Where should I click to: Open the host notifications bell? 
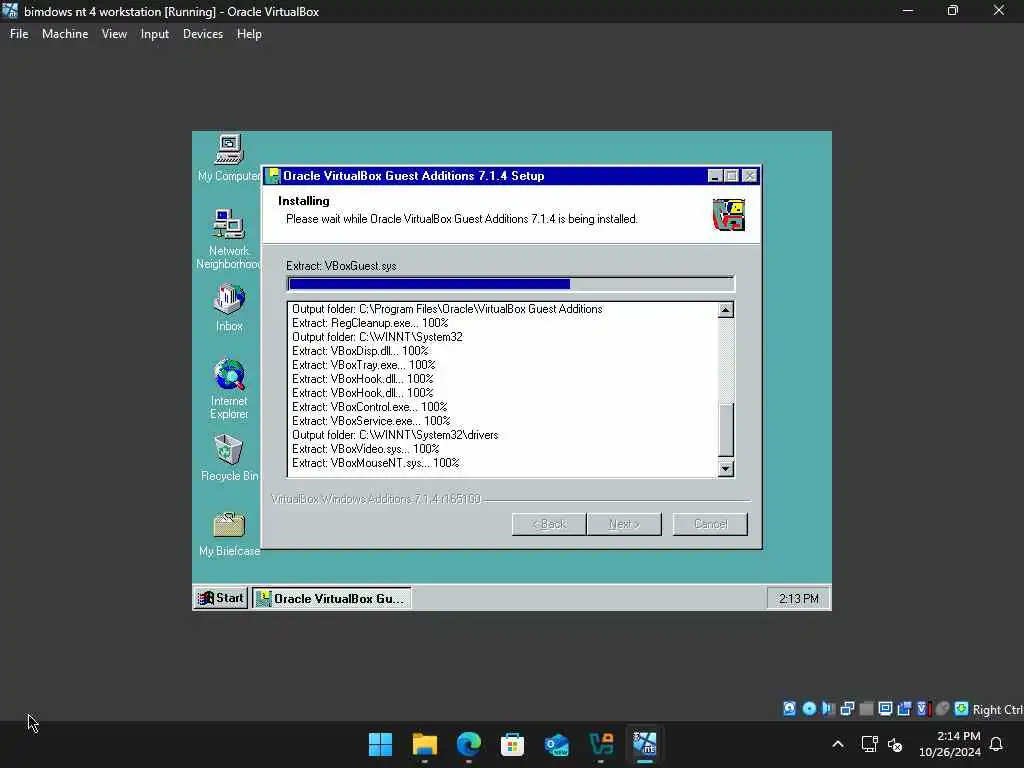996,744
